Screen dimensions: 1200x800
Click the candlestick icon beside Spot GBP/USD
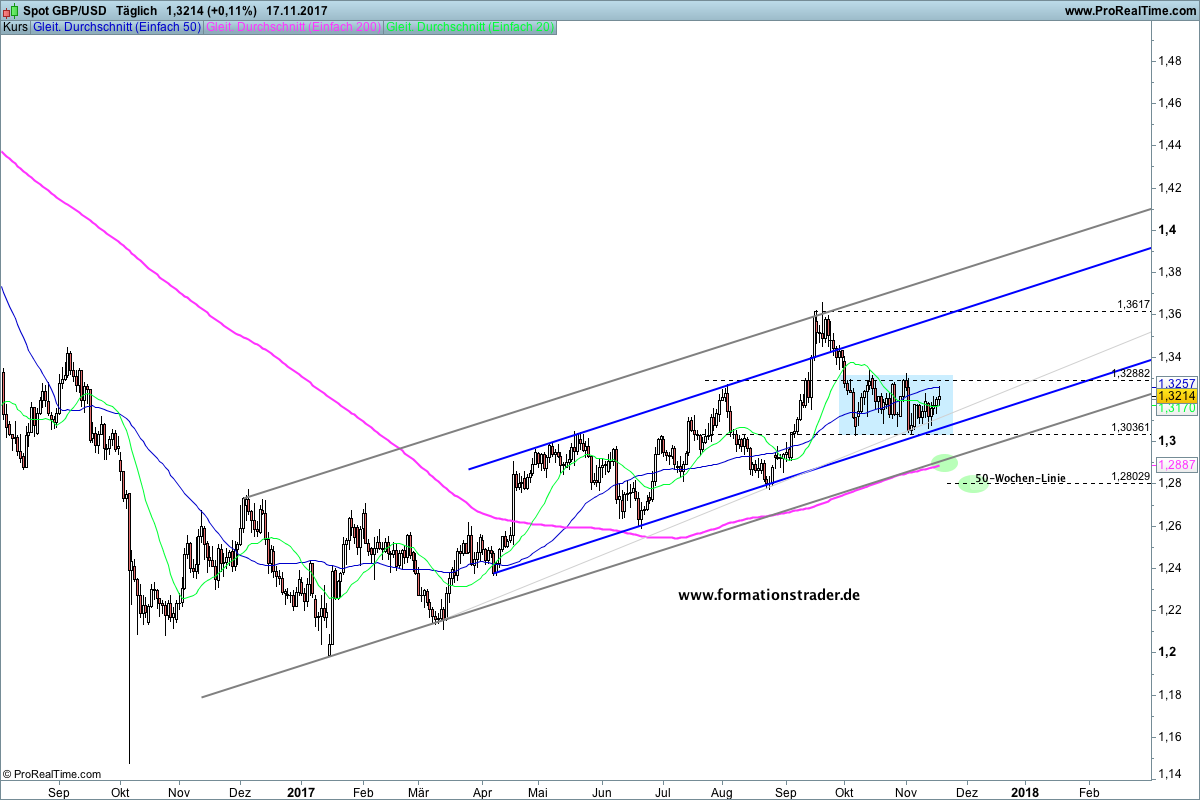click(x=10, y=10)
